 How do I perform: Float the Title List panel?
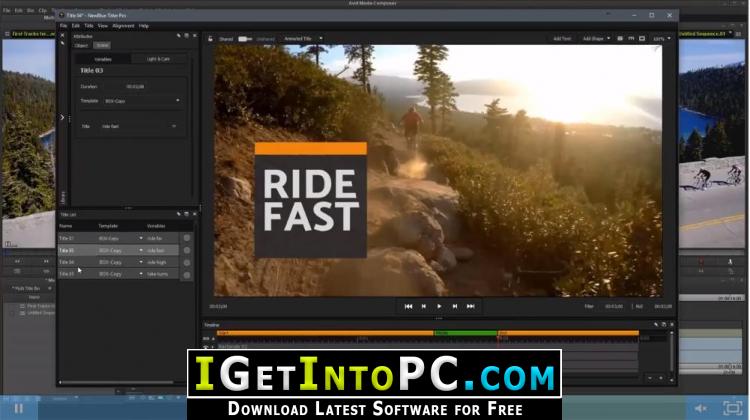coord(187,214)
